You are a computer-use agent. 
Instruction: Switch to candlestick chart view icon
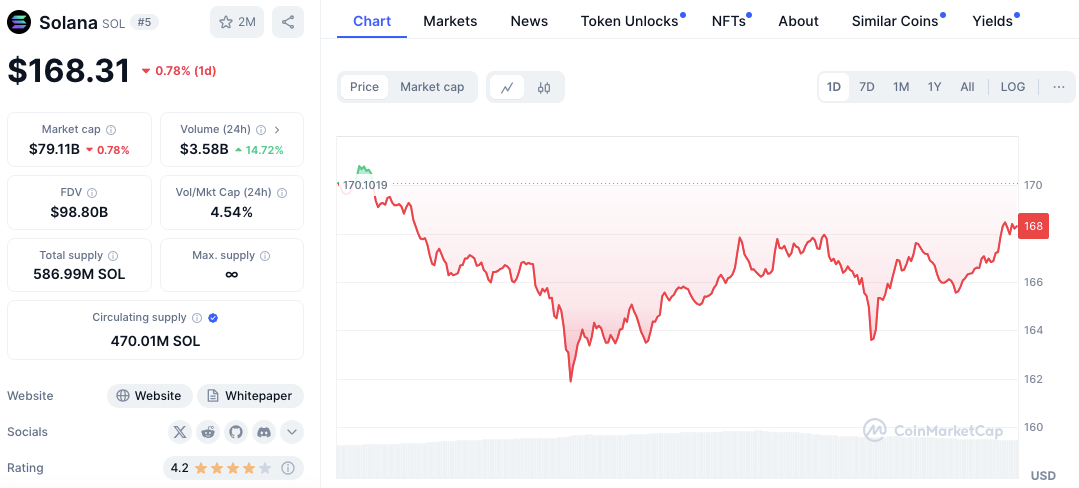point(544,87)
